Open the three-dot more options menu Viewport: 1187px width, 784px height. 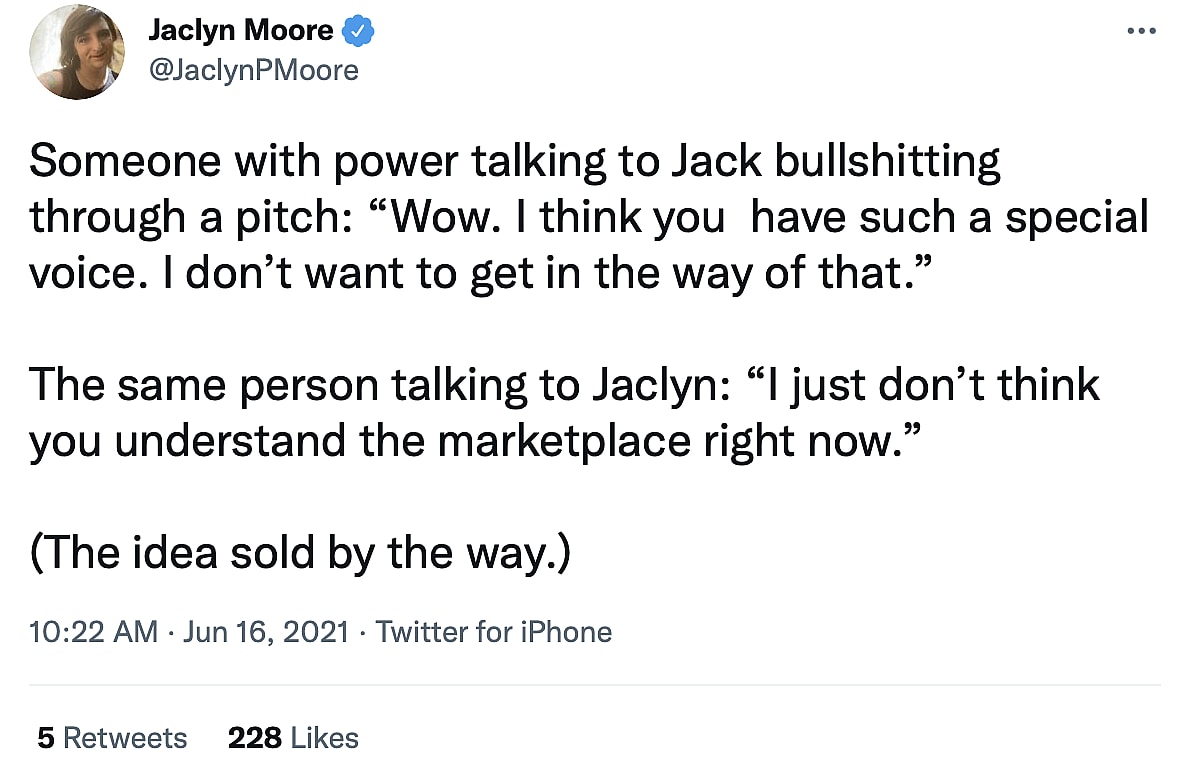pyautogui.click(x=1140, y=31)
